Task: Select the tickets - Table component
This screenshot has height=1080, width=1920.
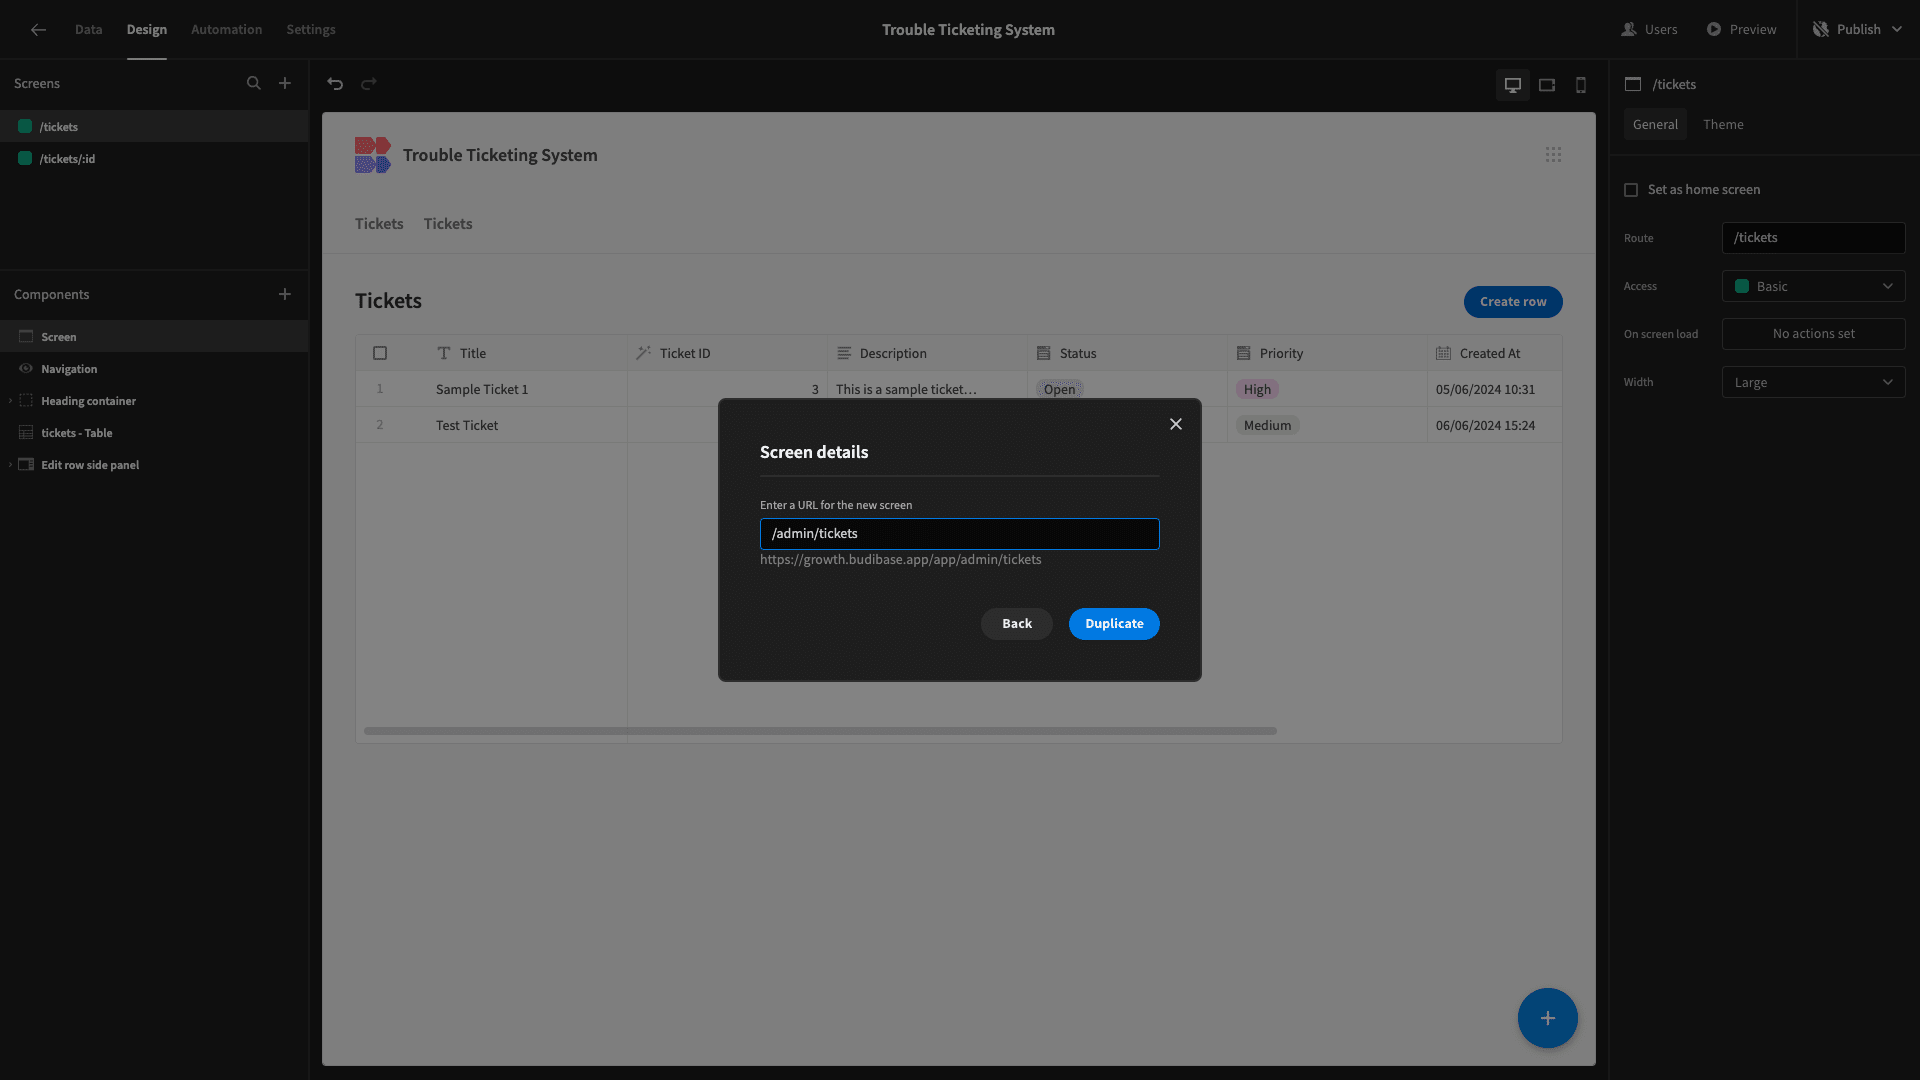Action: coord(154,433)
